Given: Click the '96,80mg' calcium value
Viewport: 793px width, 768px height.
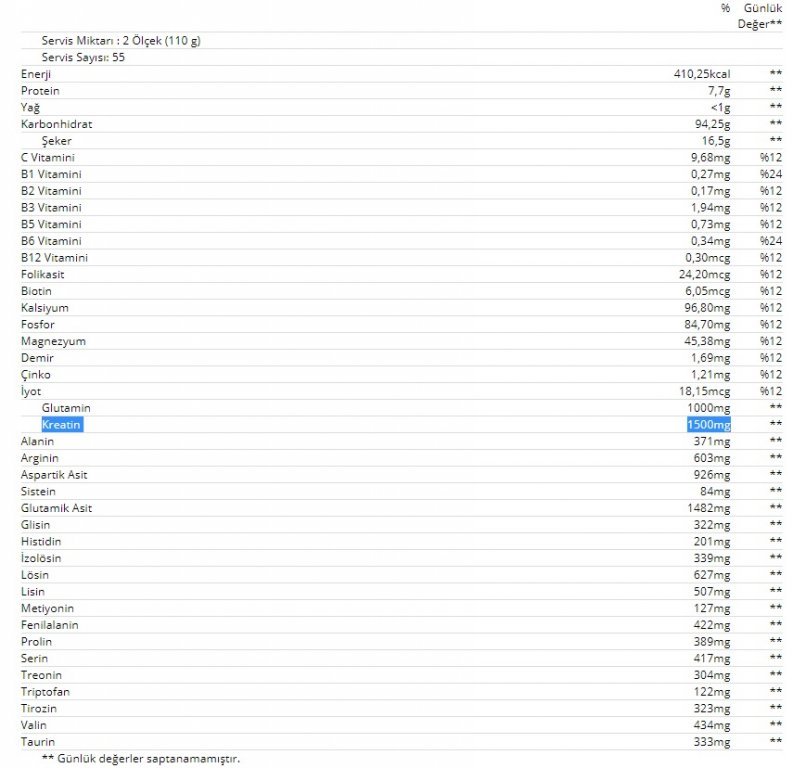Looking at the screenshot, I should click(x=708, y=308).
